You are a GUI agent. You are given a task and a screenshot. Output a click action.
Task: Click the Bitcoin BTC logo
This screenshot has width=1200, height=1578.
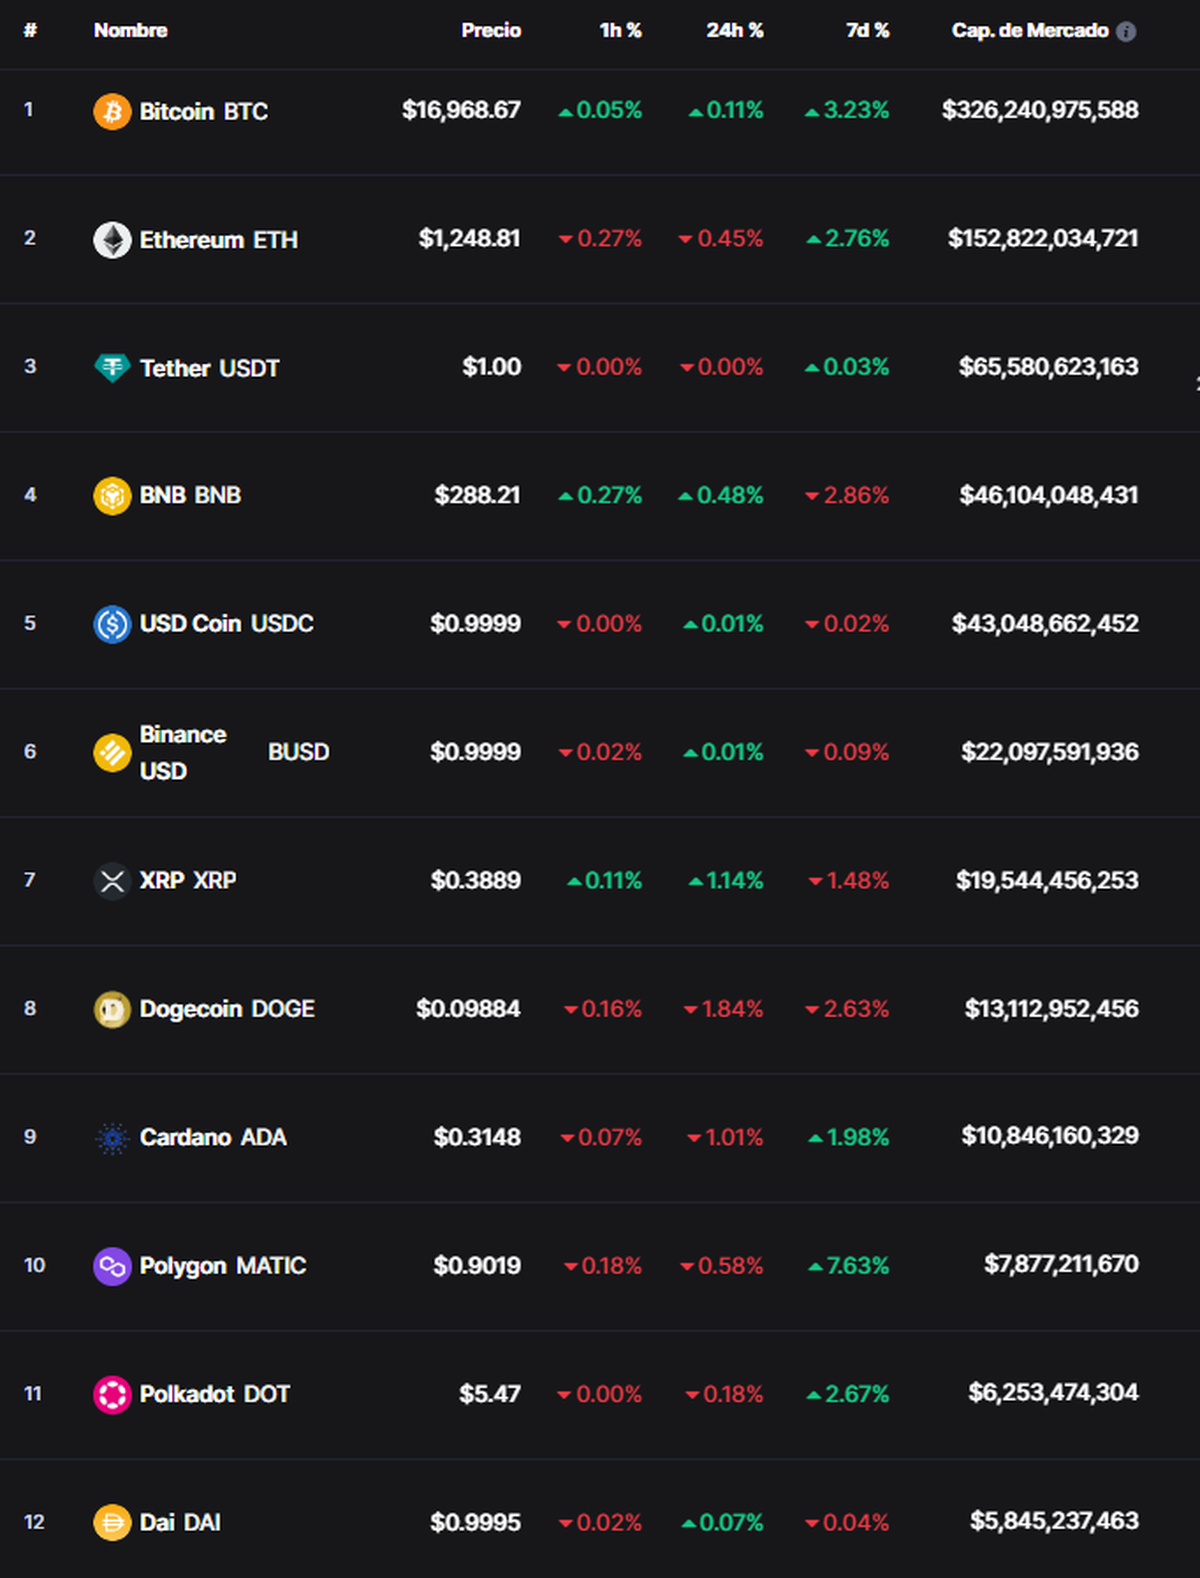pos(112,111)
